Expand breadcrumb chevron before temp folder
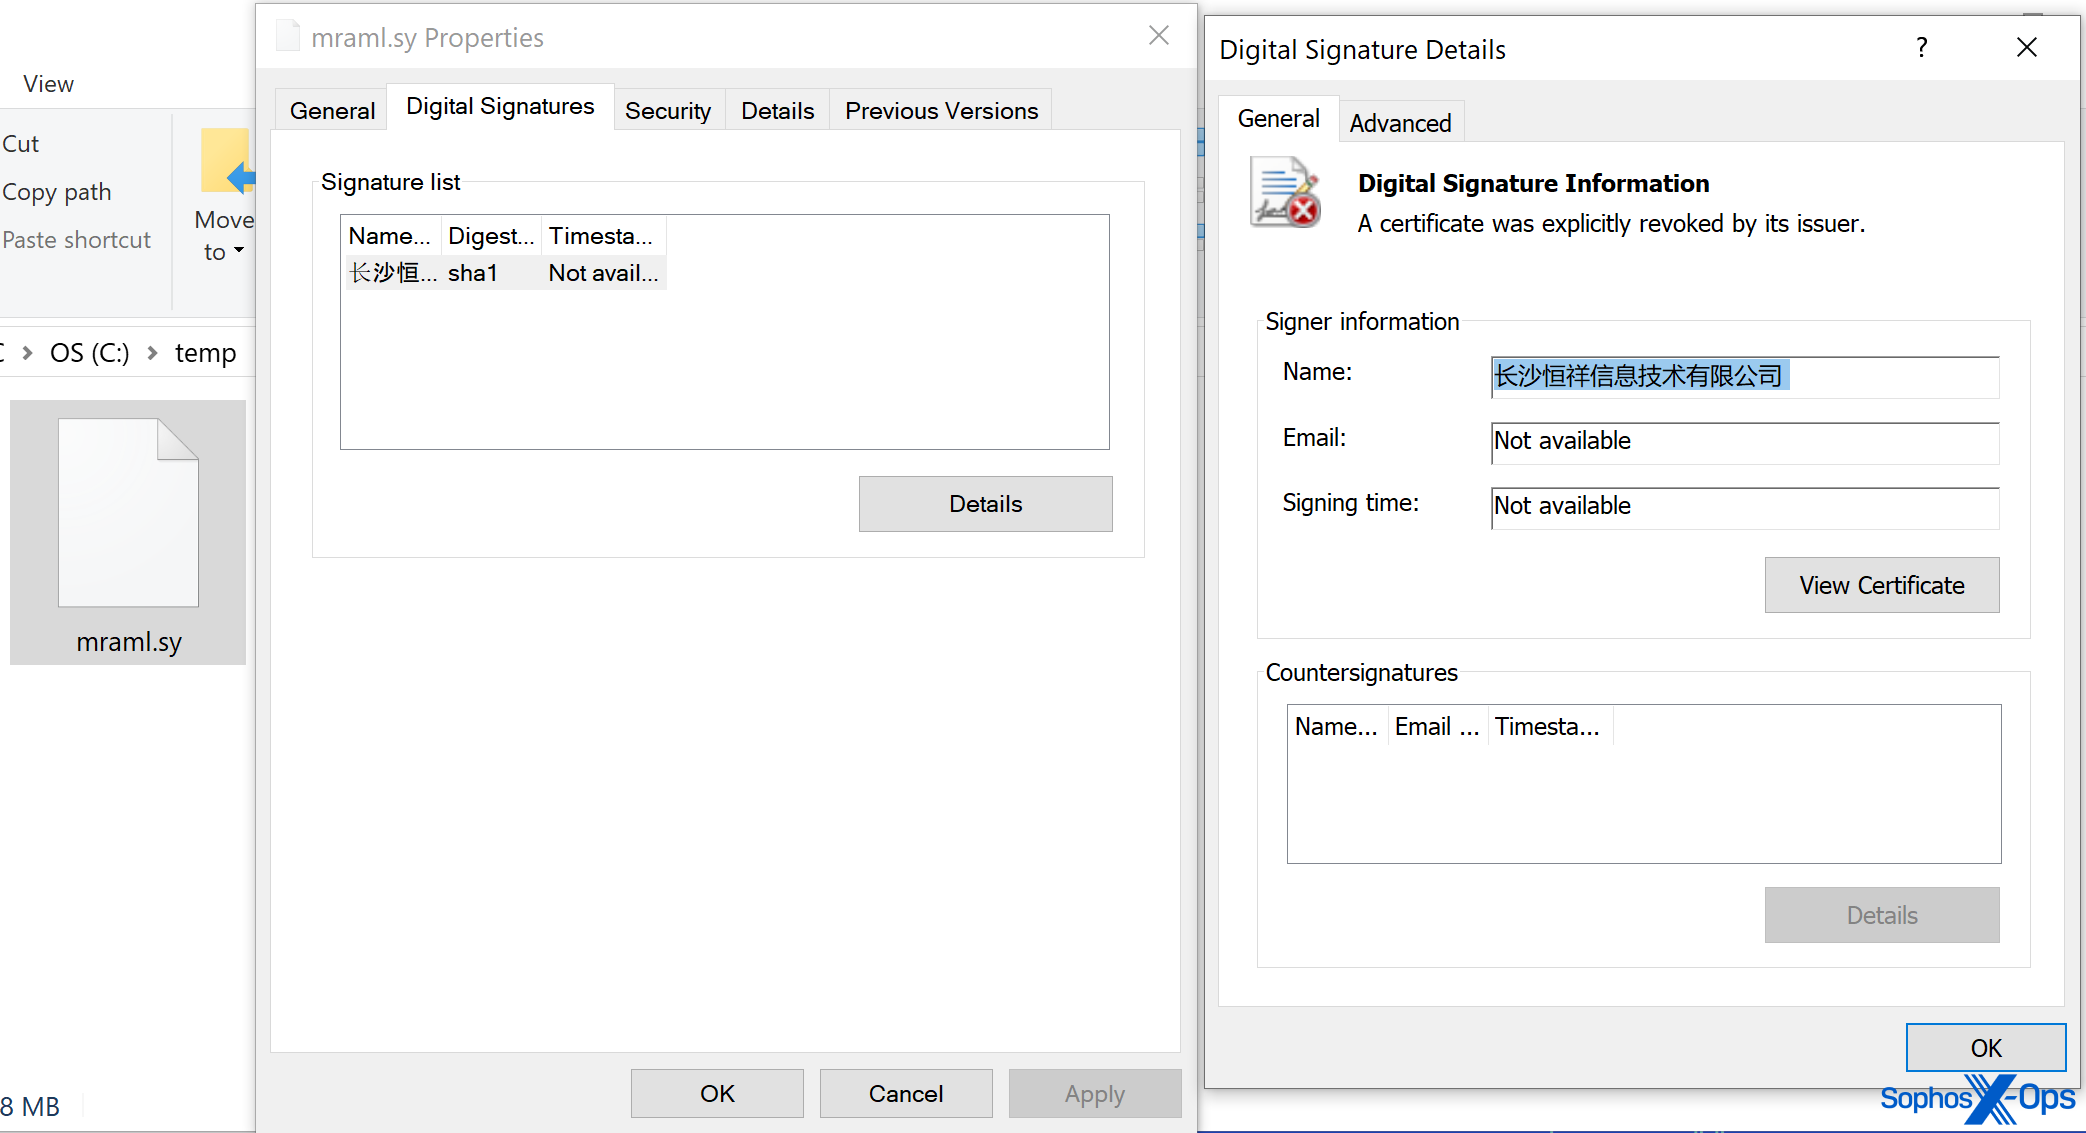Viewport: 2086px width, 1133px height. click(152, 353)
